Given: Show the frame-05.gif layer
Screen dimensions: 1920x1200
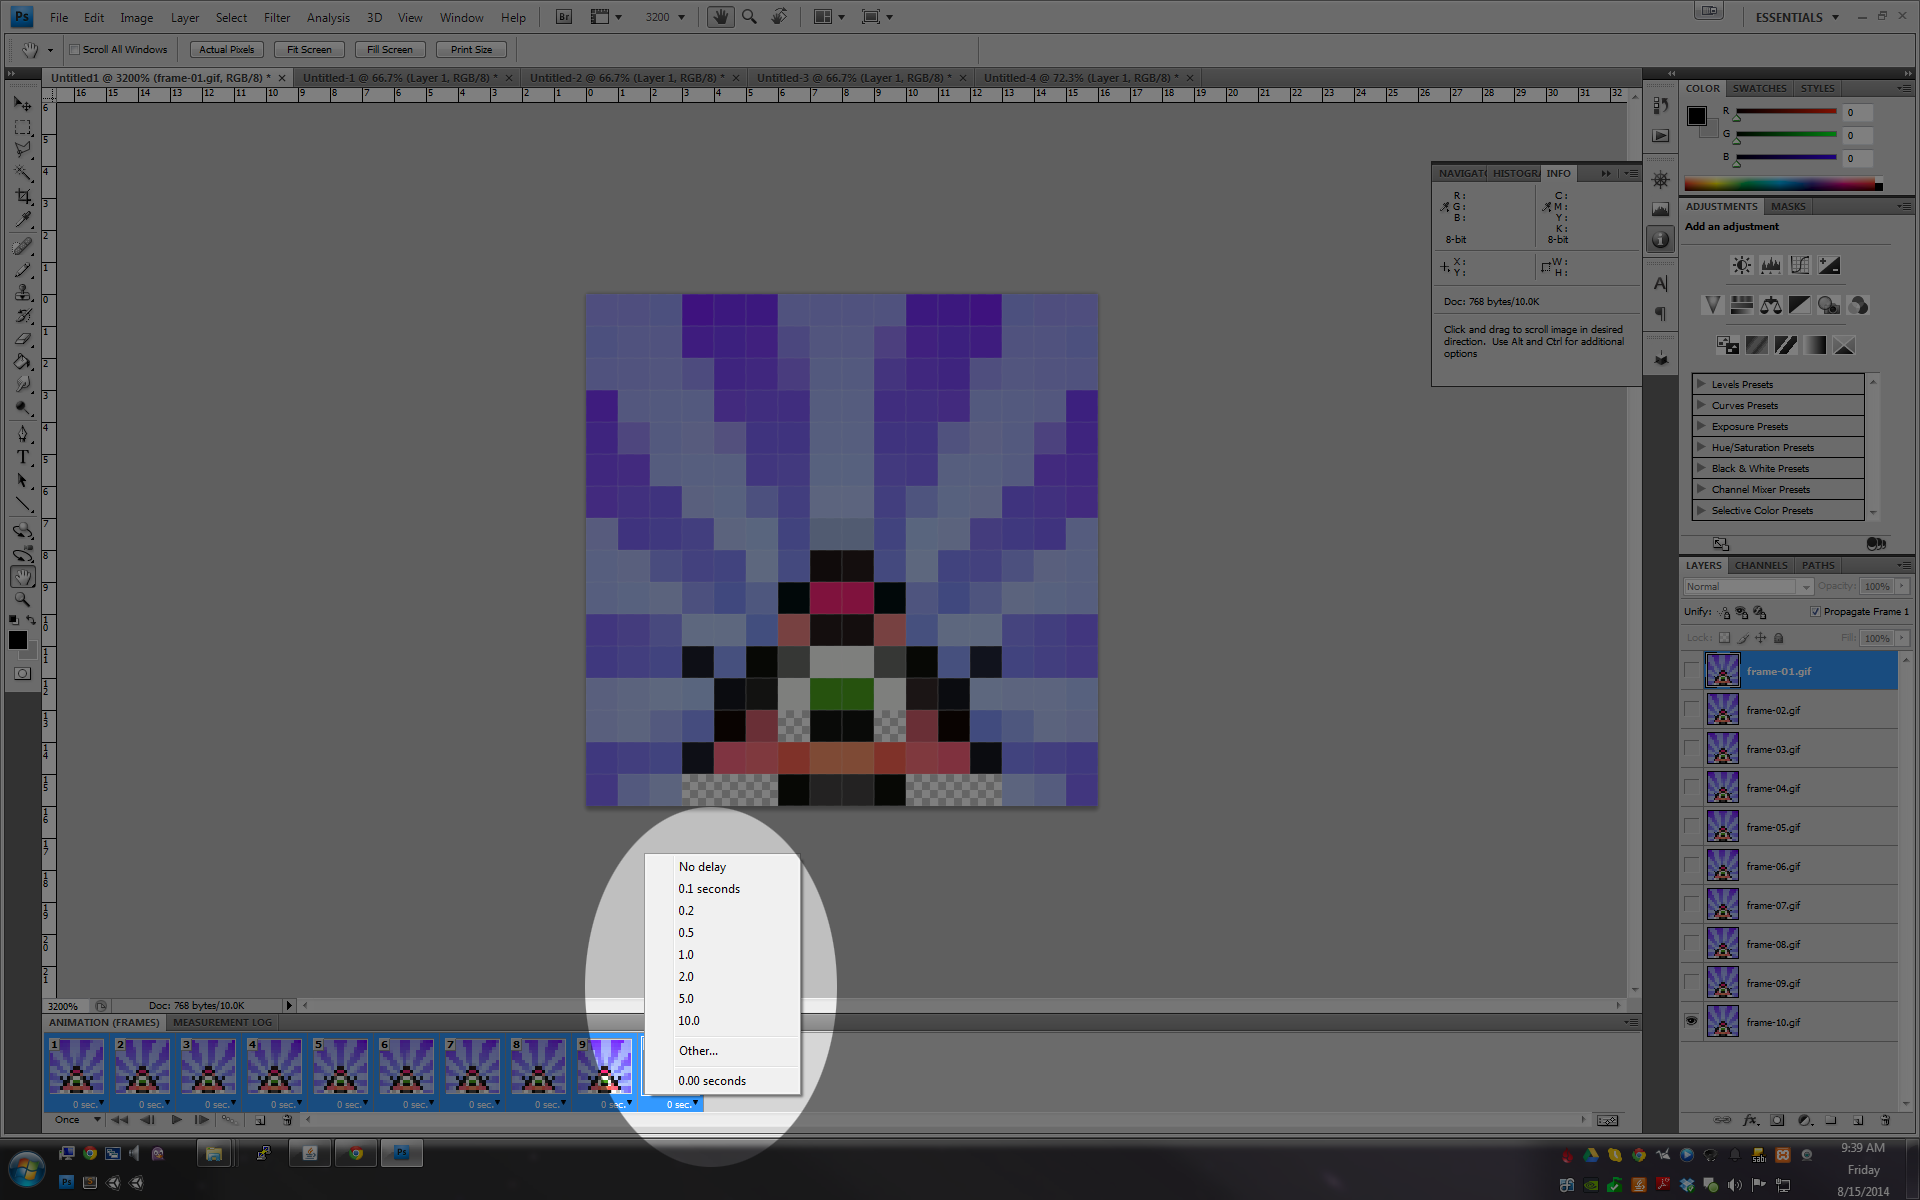Looking at the screenshot, I should pos(1691,826).
